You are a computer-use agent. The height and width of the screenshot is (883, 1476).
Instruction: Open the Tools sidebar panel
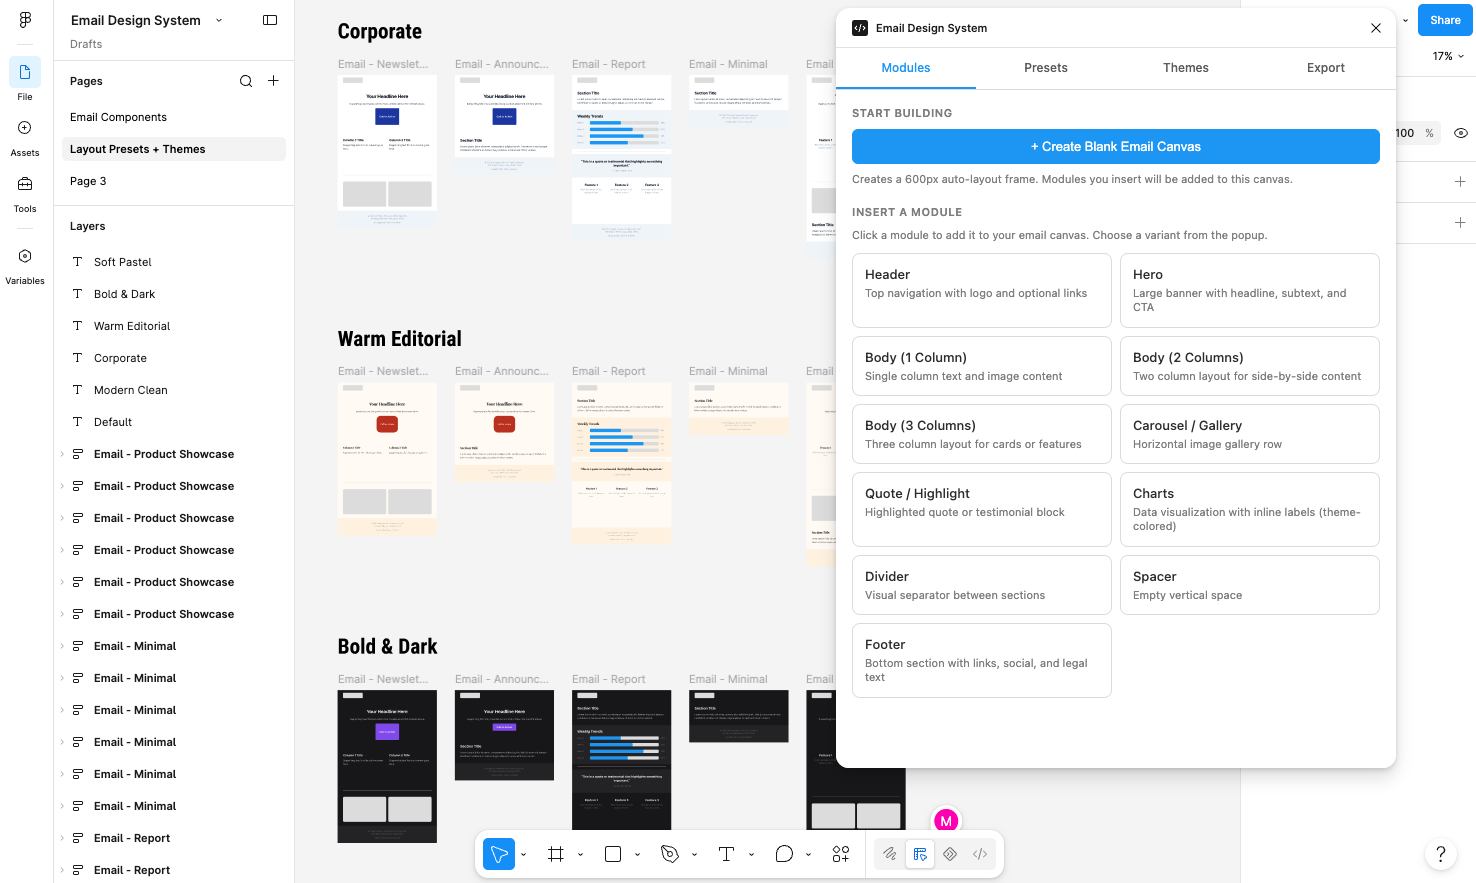coord(25,193)
